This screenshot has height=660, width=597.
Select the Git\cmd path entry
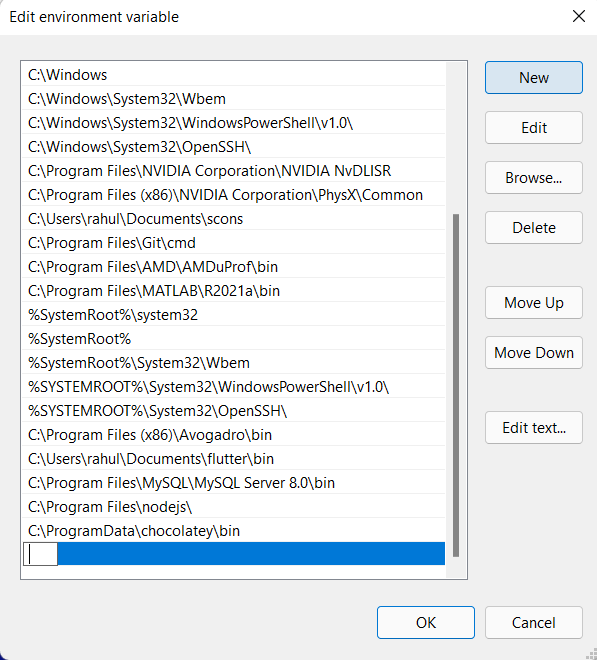(234, 243)
